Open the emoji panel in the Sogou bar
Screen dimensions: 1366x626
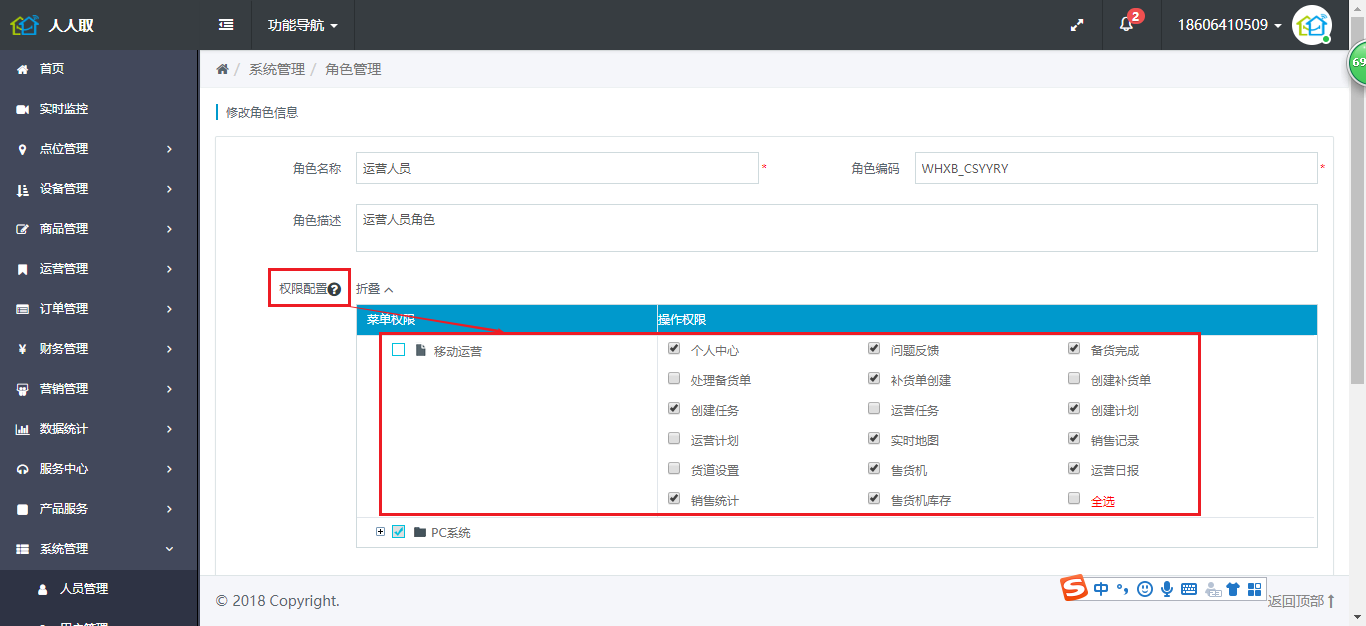[1145, 589]
